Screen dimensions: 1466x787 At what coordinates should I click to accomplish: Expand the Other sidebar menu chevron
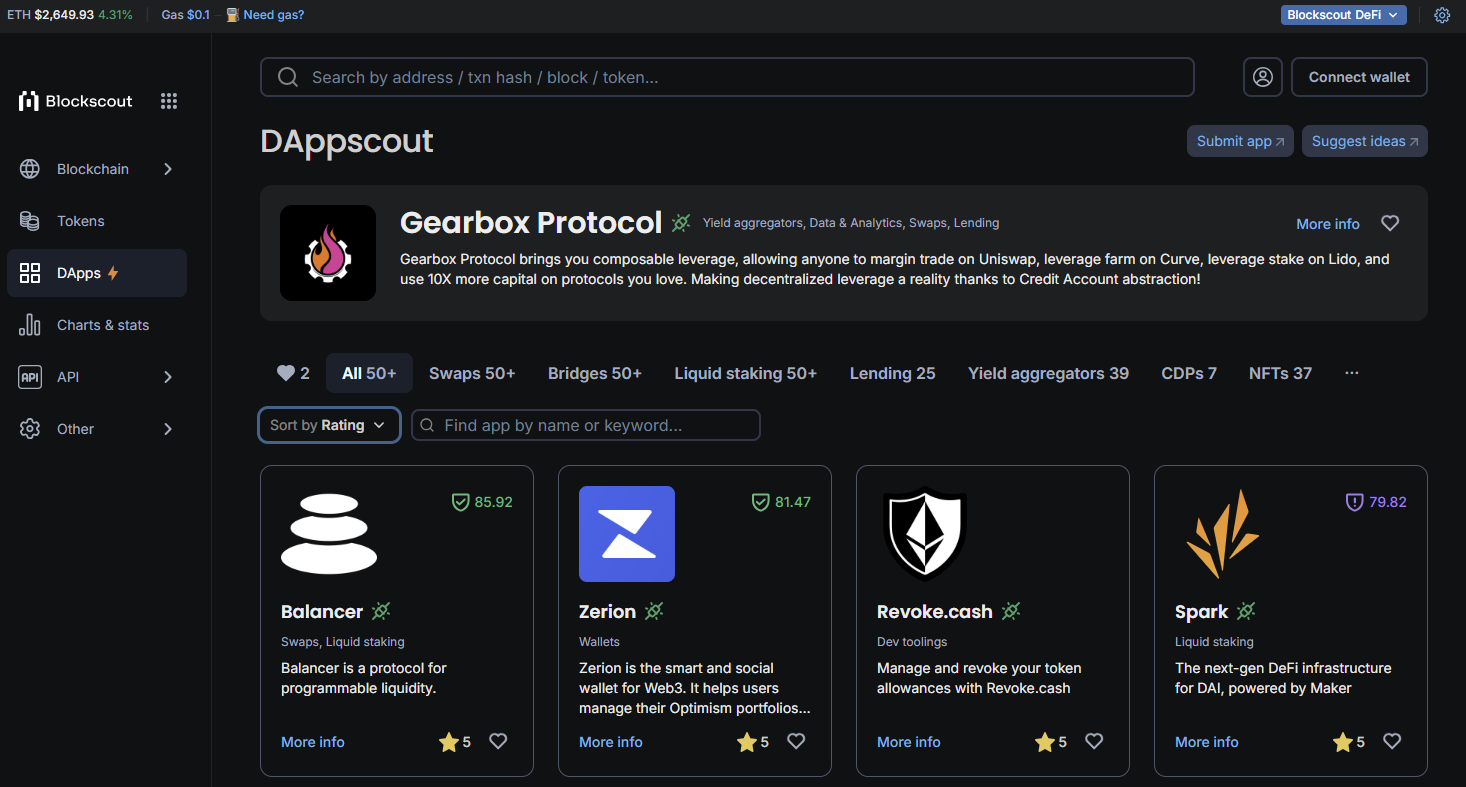tap(168, 429)
